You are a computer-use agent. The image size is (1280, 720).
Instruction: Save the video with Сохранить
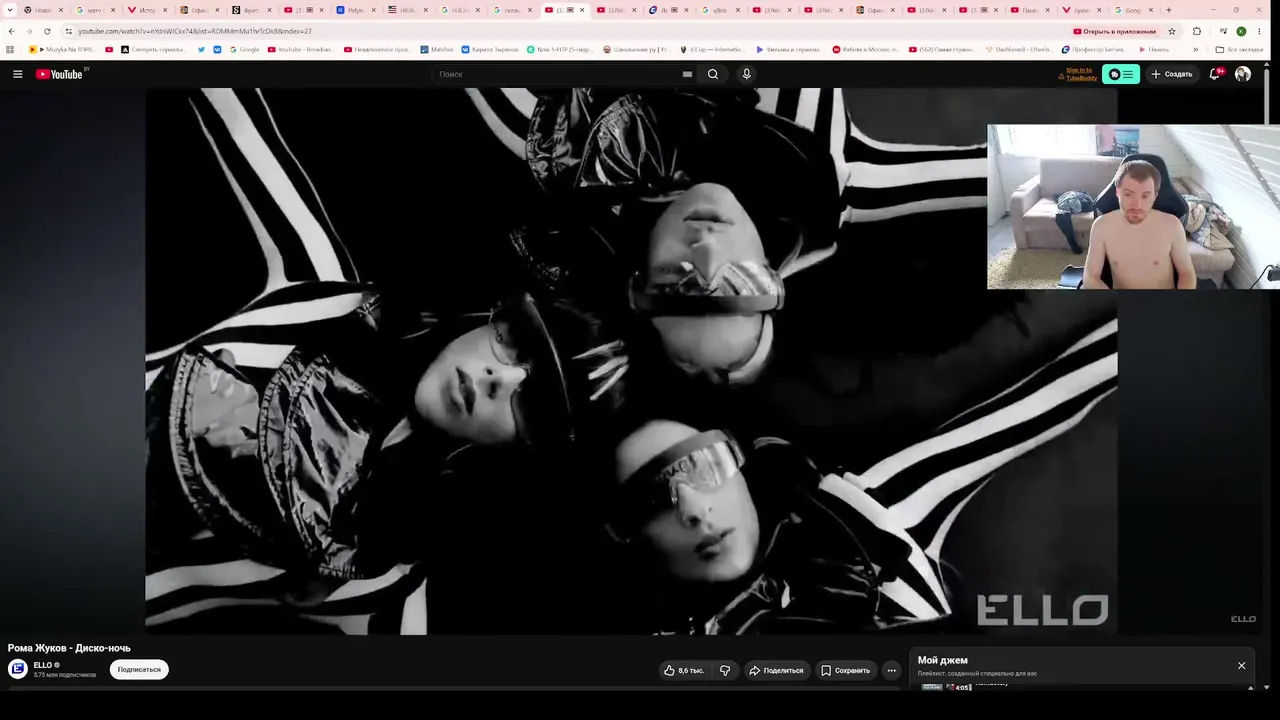[x=846, y=670]
